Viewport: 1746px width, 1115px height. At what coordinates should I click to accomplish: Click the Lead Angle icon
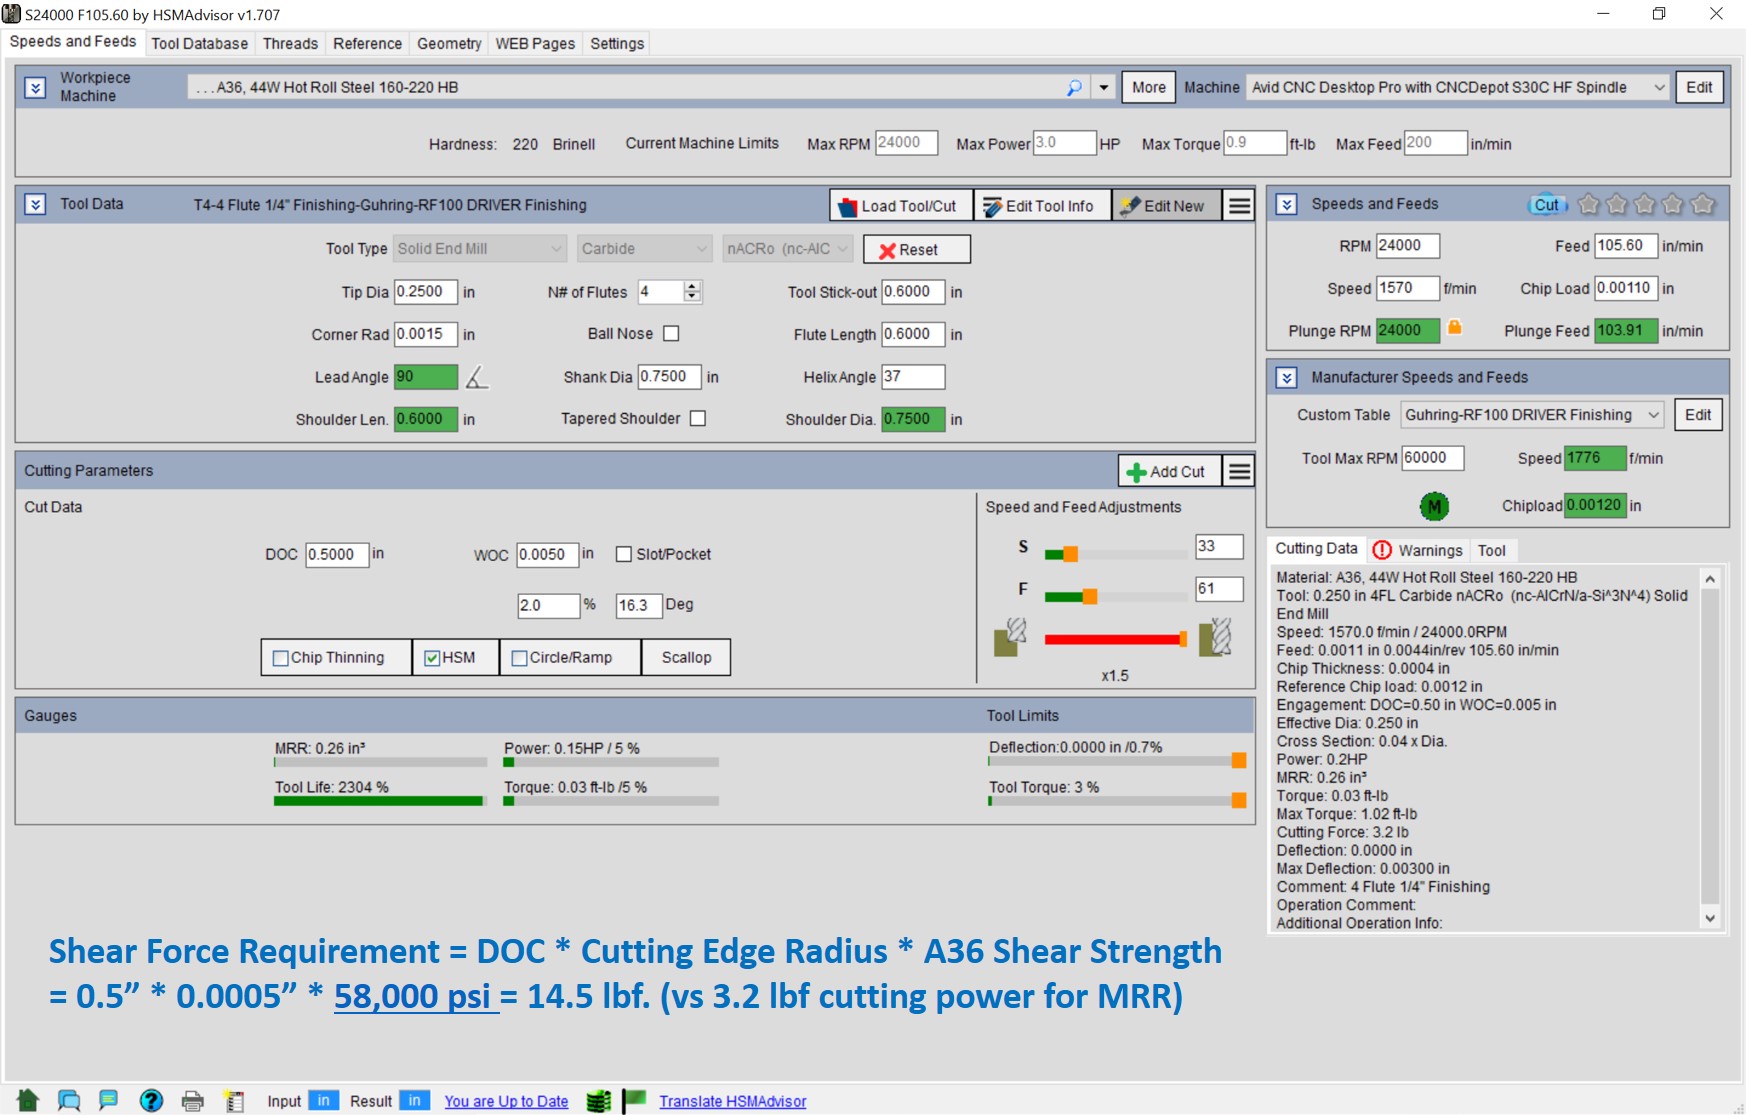point(477,377)
